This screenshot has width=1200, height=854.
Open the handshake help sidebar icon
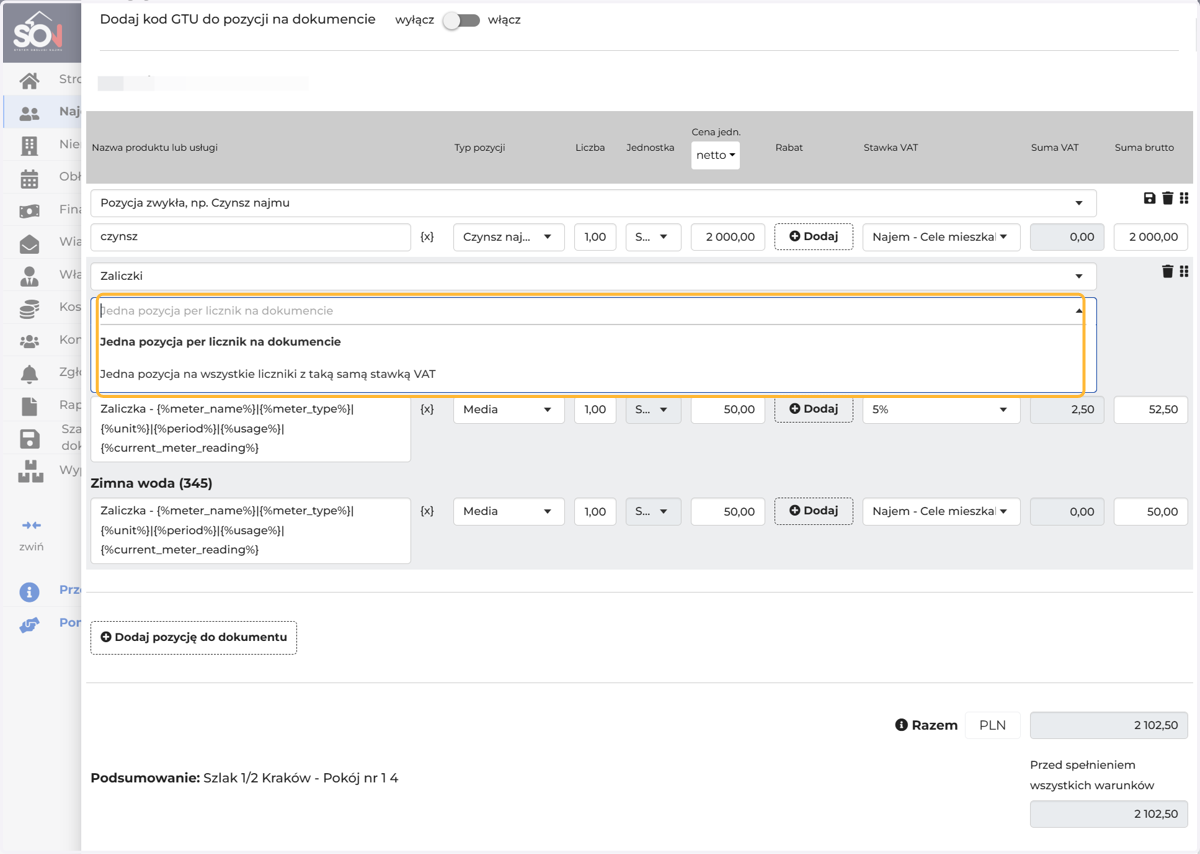[x=29, y=625]
